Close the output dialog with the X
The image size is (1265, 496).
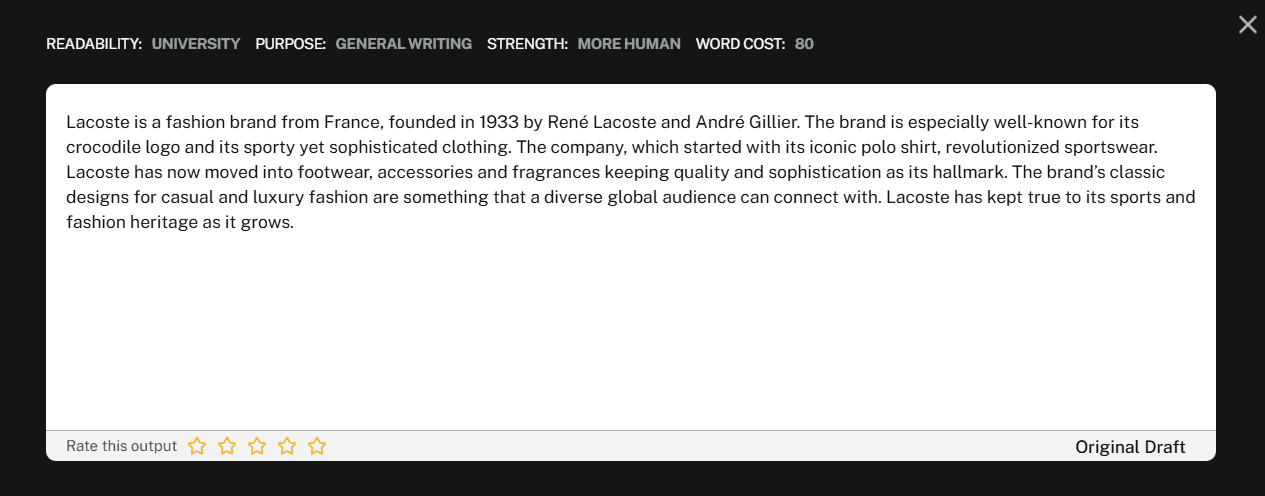[1247, 25]
